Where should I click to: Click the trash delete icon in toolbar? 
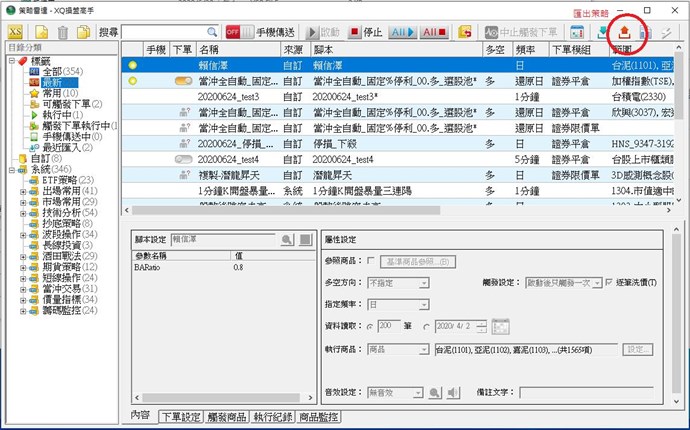pos(63,32)
